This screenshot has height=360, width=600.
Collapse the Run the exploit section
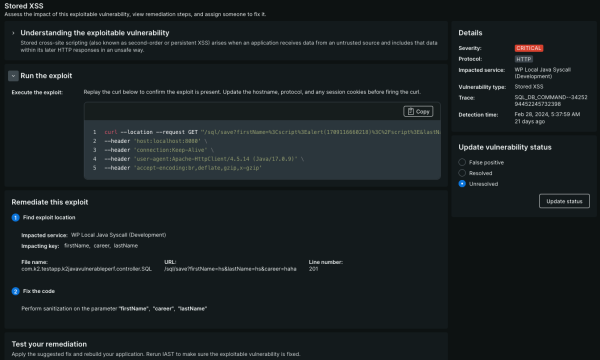tap(13, 76)
